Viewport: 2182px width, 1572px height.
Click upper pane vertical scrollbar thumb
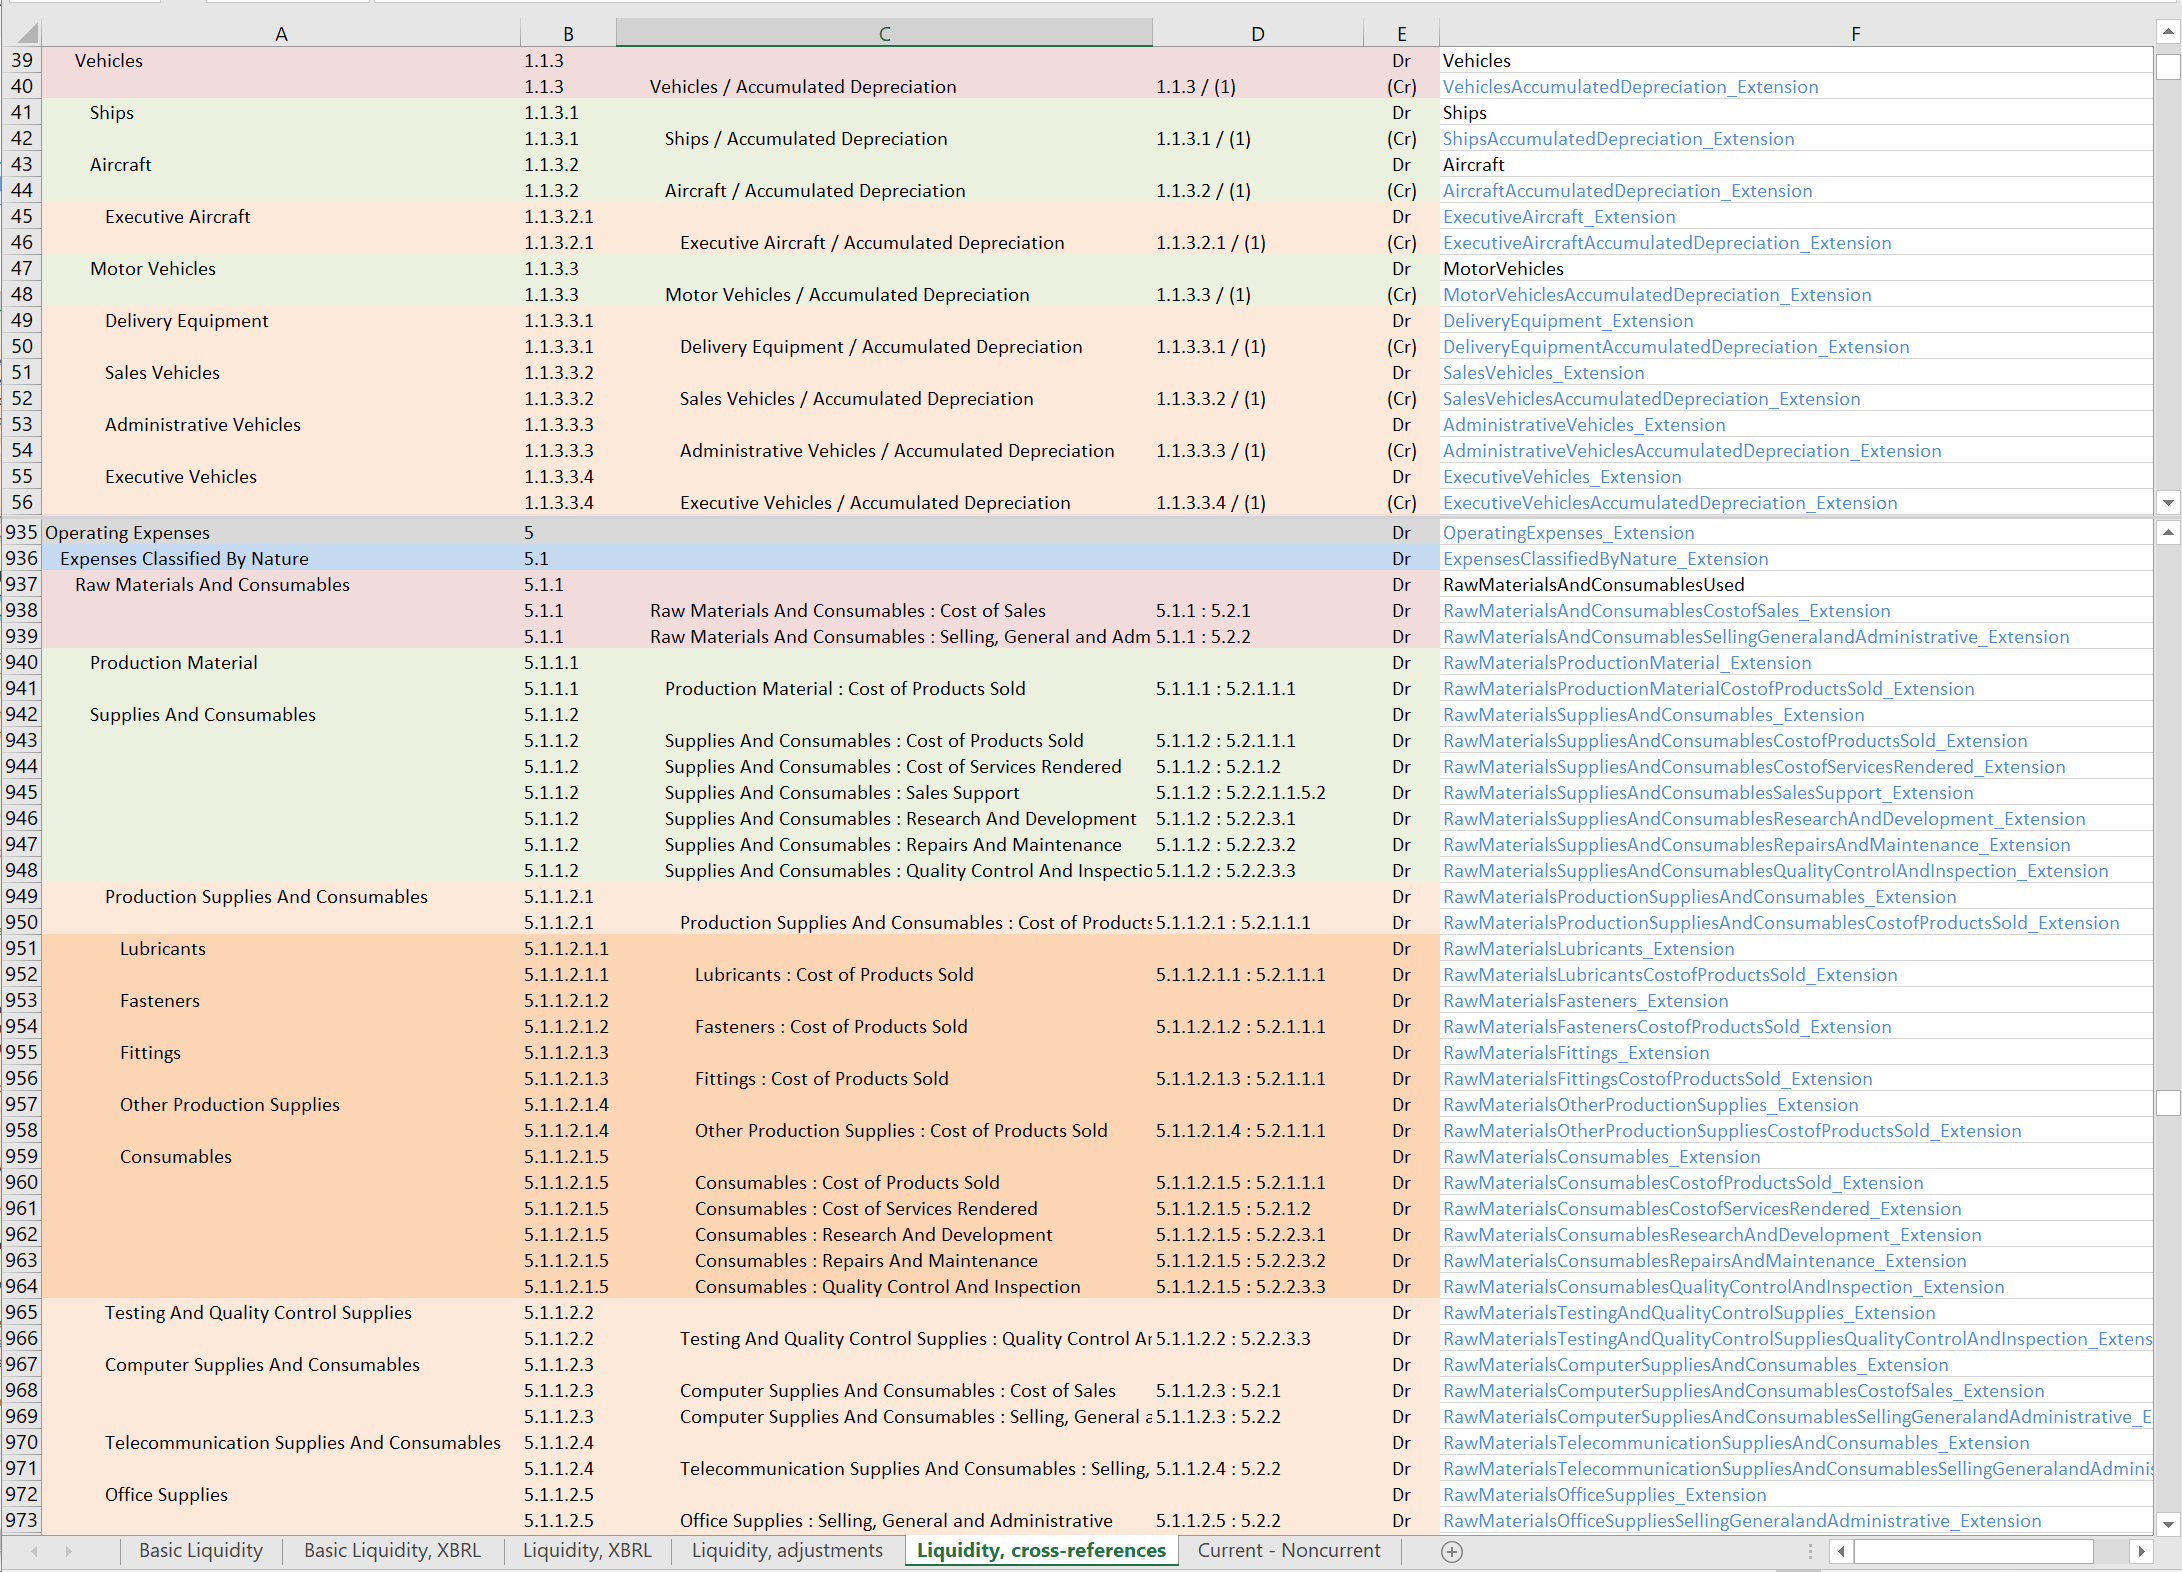(2168, 67)
